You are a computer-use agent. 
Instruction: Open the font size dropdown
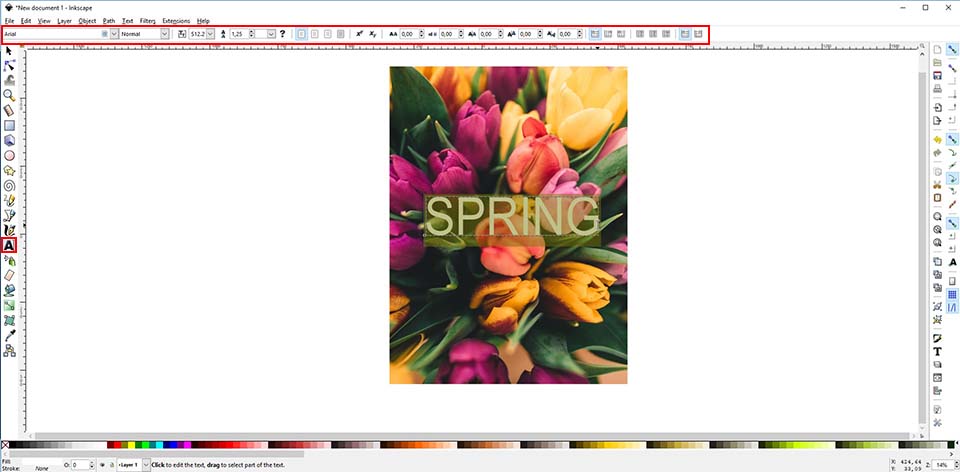(x=211, y=34)
